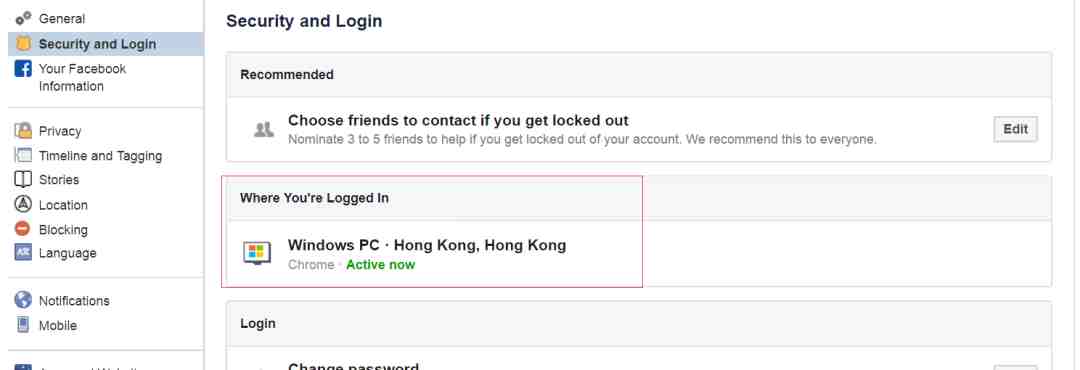Click the Language settings icon

tap(23, 253)
